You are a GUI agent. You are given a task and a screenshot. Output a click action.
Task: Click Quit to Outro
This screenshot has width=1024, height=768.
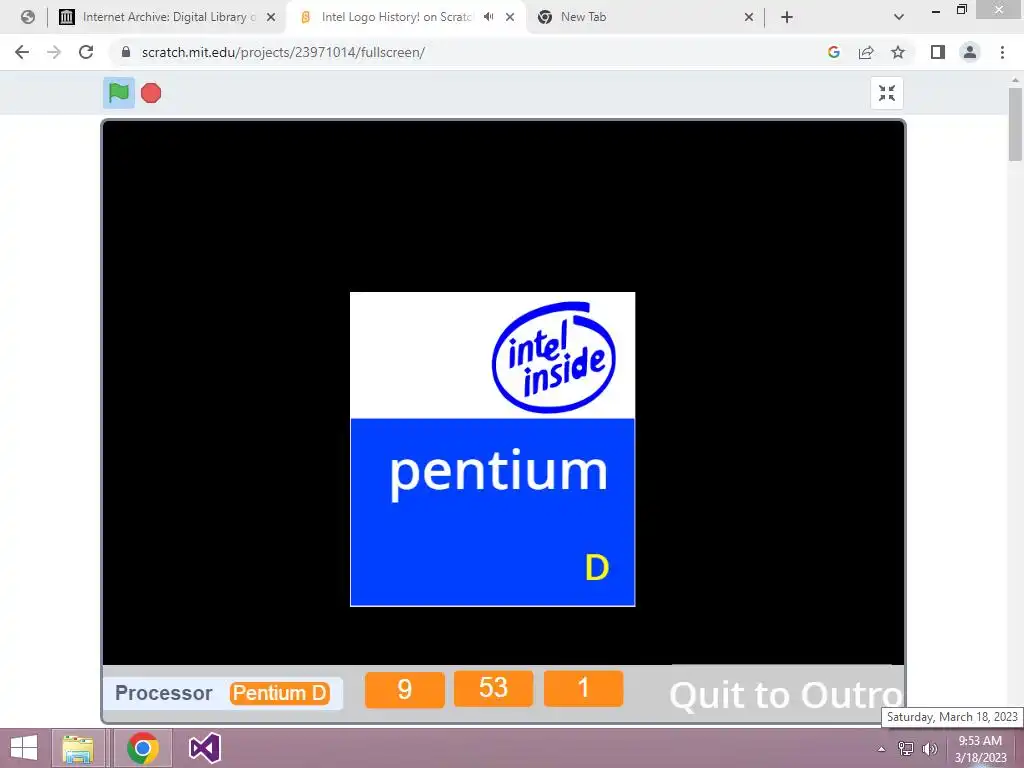point(786,695)
